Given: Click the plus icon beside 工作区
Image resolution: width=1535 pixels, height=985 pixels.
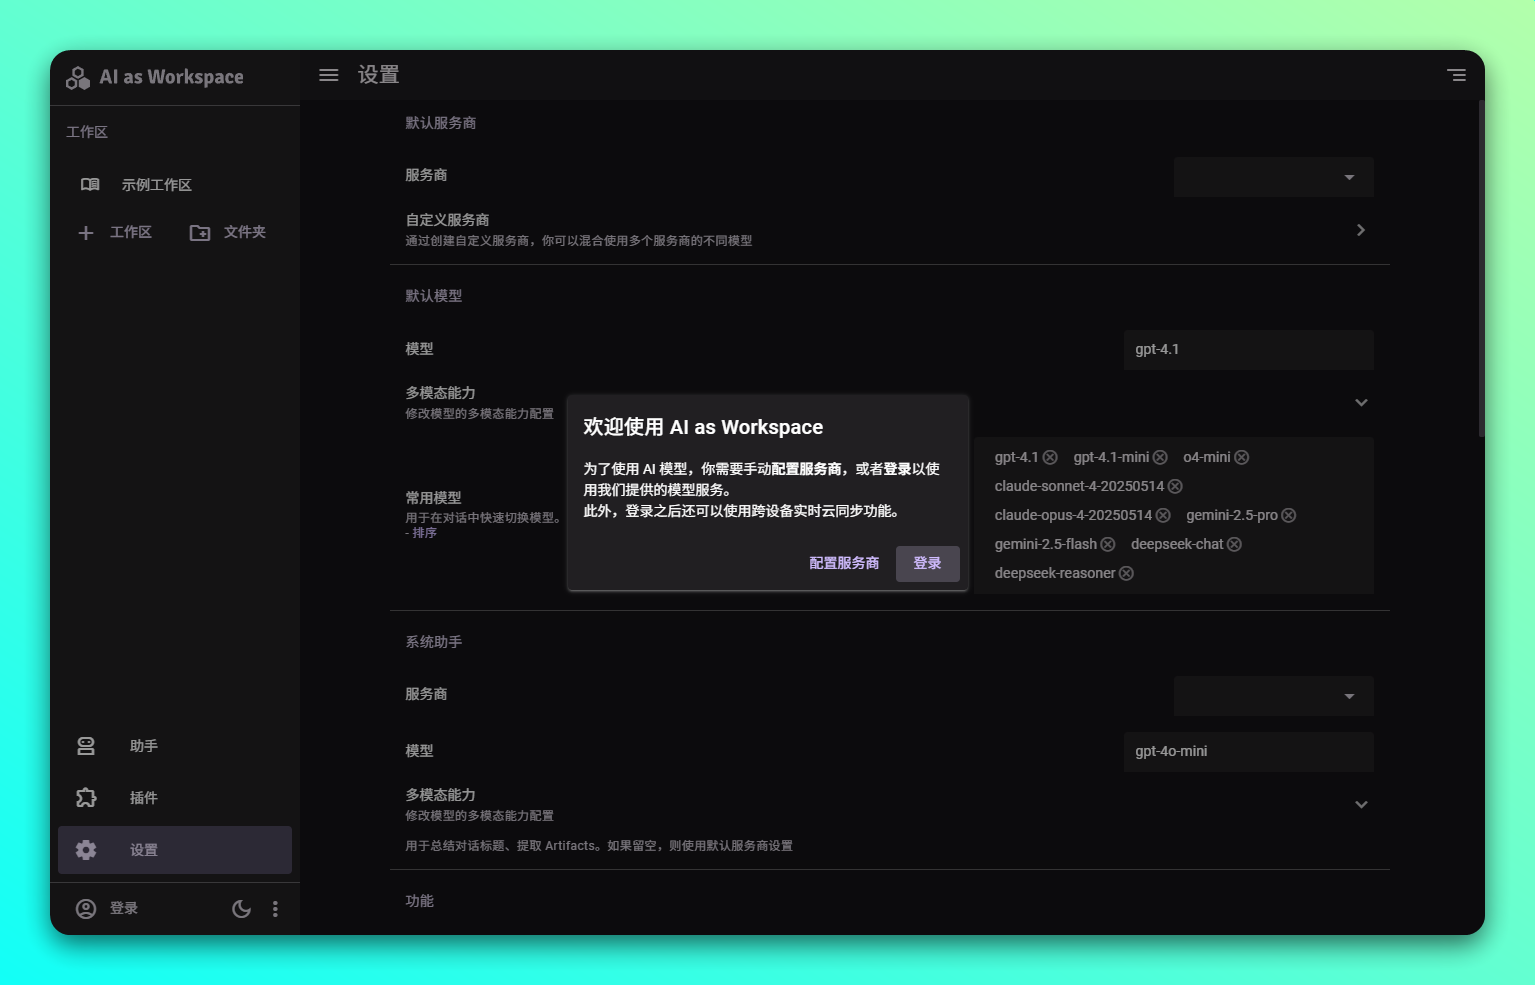Looking at the screenshot, I should click(86, 232).
